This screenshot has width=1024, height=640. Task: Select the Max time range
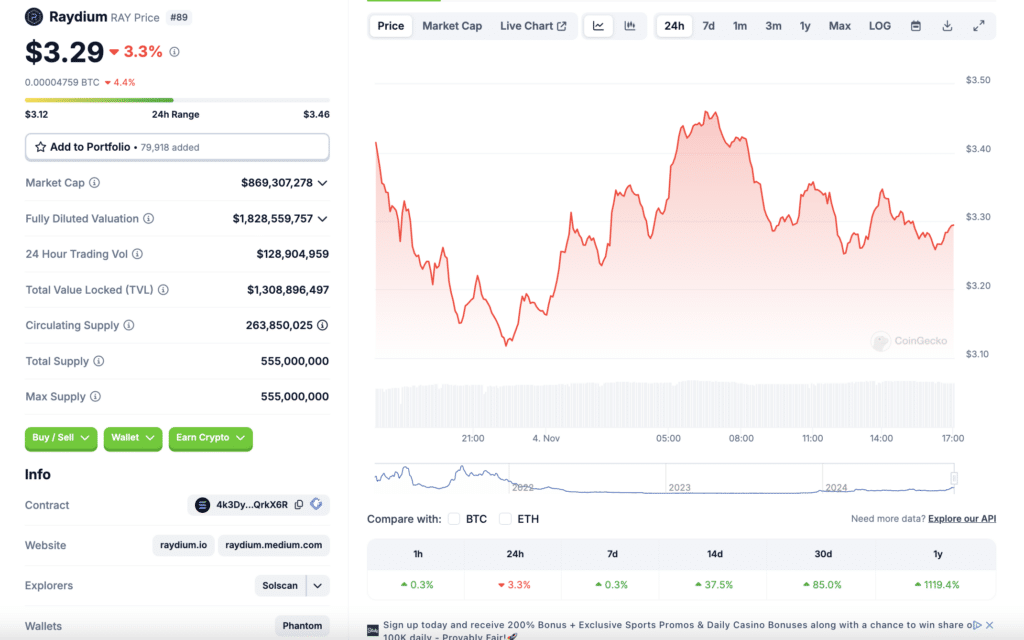[x=840, y=26]
